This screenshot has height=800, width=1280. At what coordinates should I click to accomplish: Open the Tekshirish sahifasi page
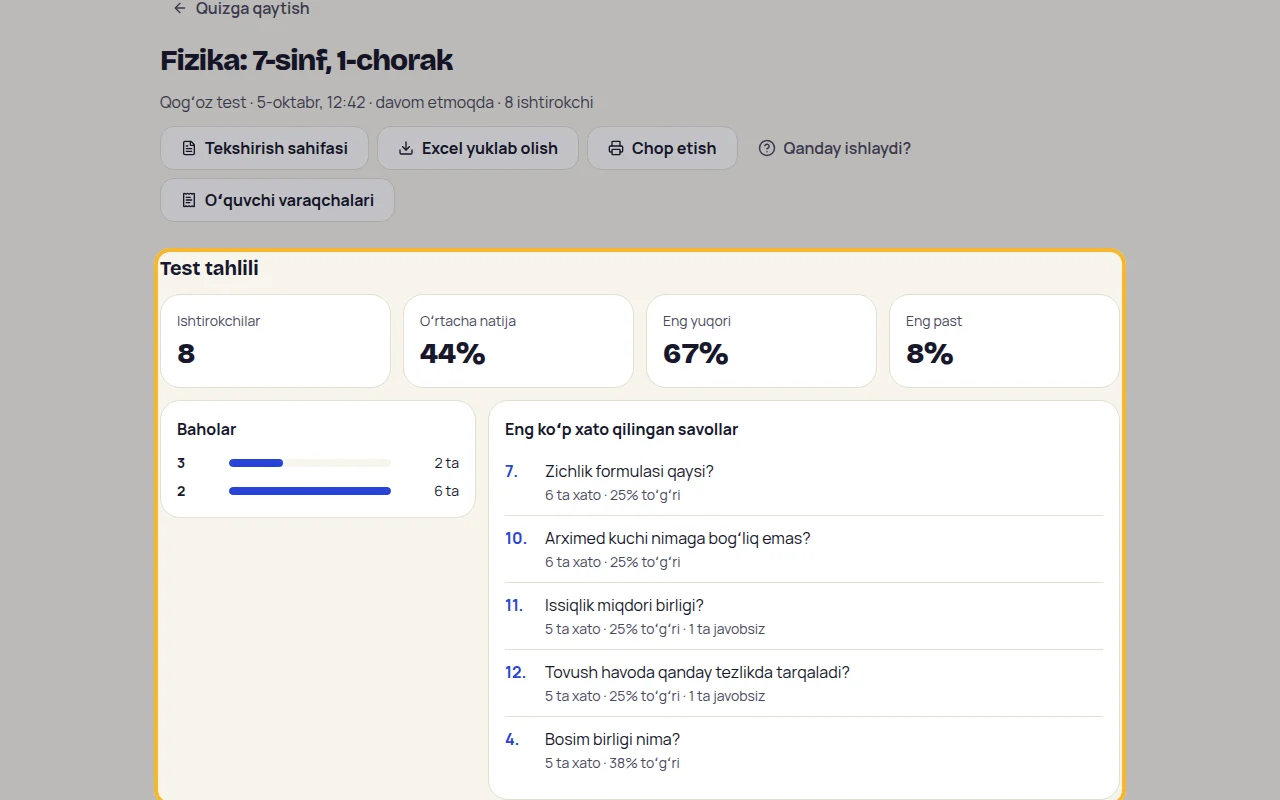point(264,148)
